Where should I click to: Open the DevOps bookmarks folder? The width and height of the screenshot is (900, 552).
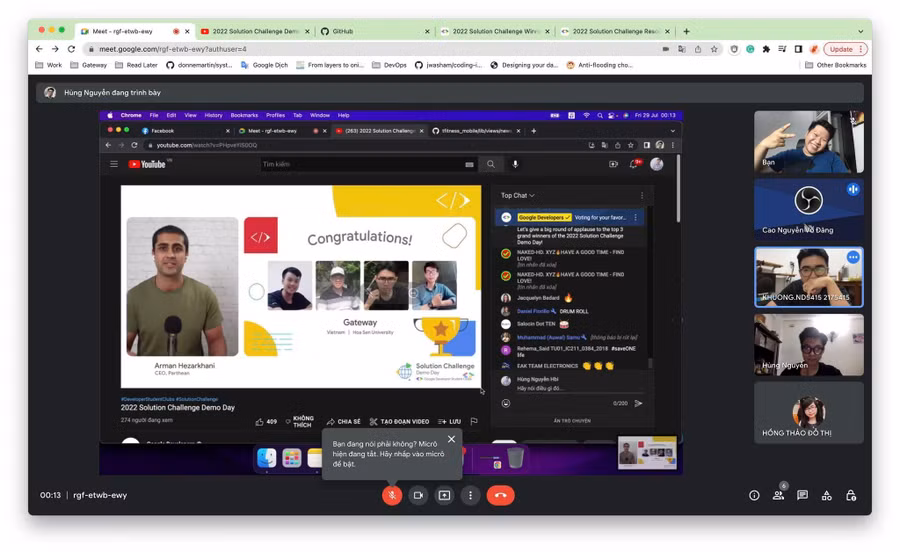pyautogui.click(x=389, y=65)
